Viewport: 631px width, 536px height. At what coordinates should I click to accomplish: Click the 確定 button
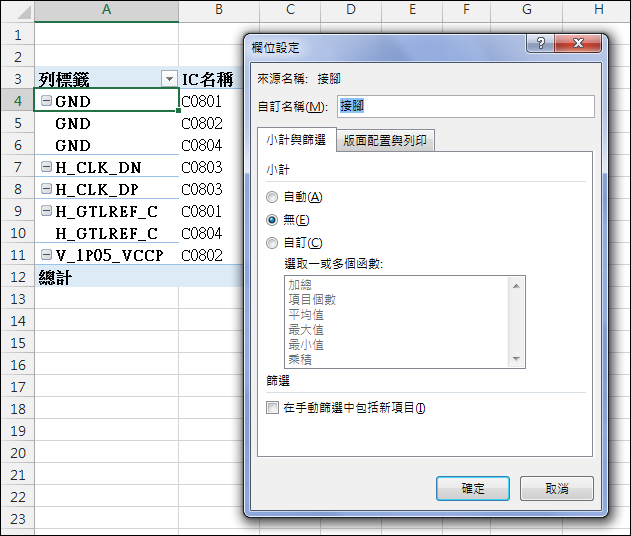[x=473, y=489]
